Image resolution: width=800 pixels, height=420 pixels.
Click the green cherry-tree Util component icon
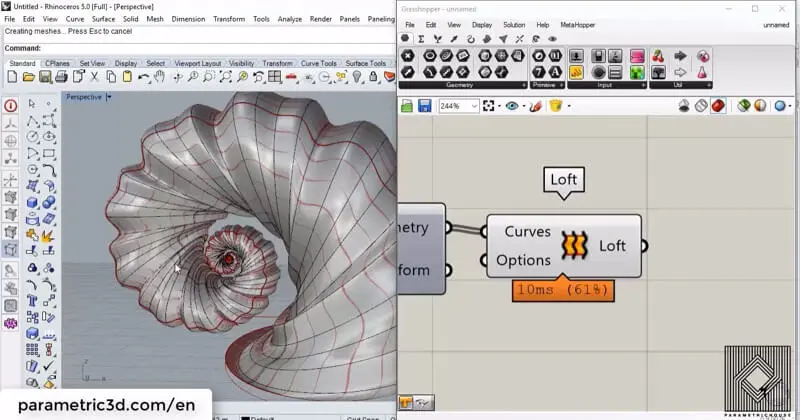pos(658,55)
